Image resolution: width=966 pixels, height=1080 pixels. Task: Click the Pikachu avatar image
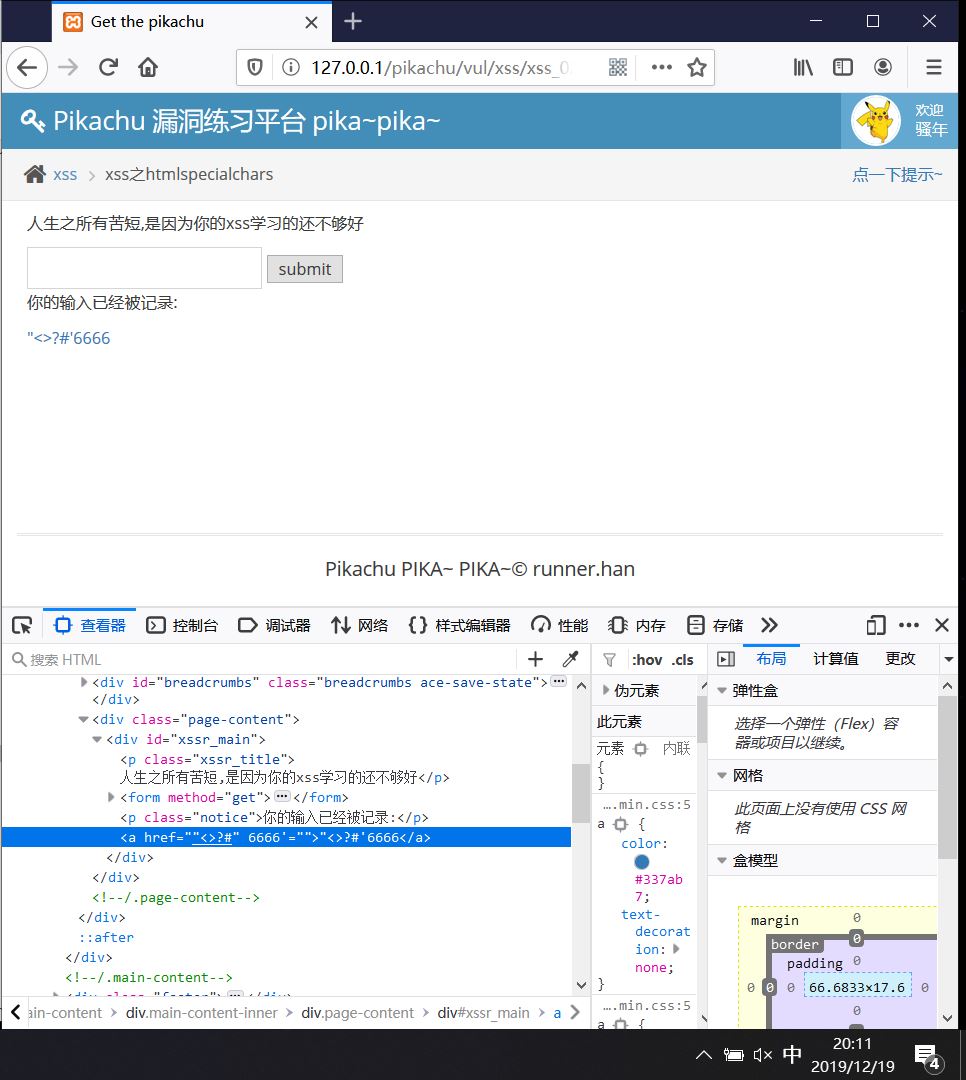coord(876,121)
